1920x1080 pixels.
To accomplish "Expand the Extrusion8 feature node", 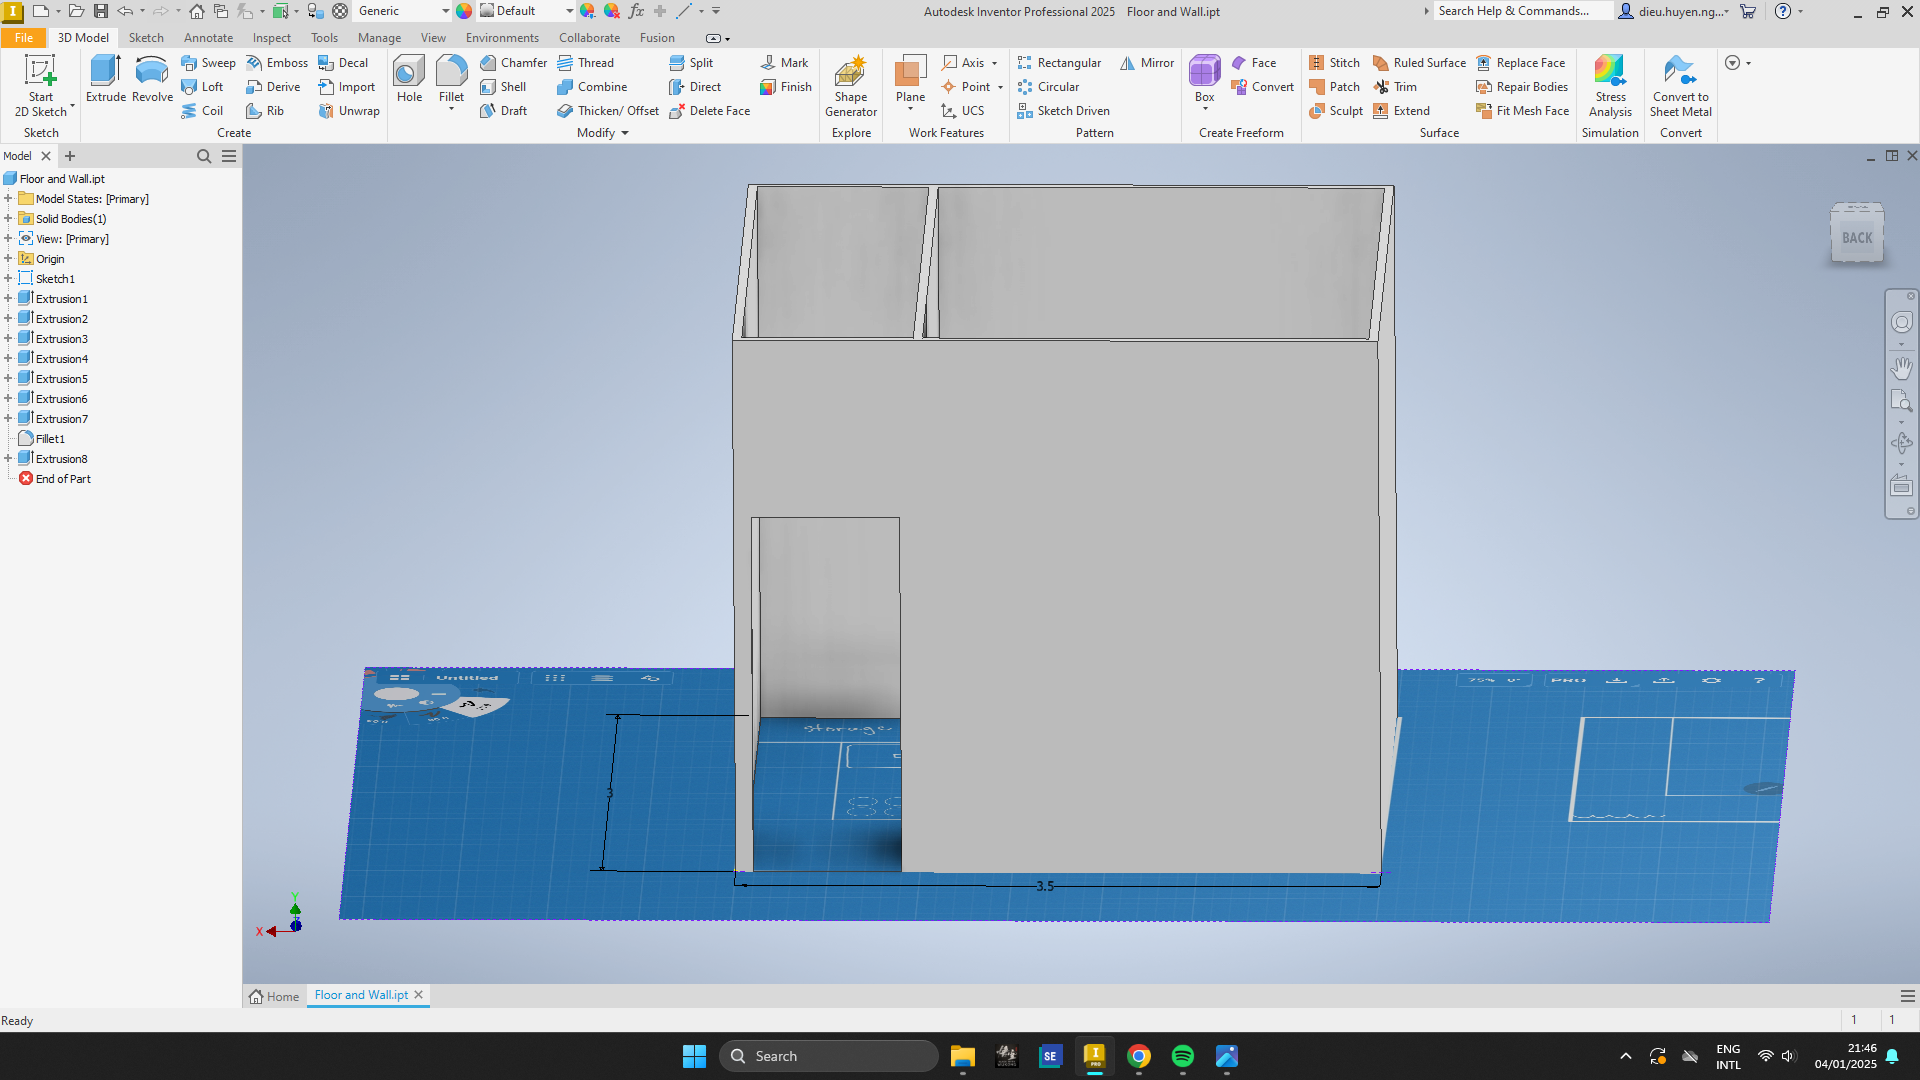I will (8, 459).
